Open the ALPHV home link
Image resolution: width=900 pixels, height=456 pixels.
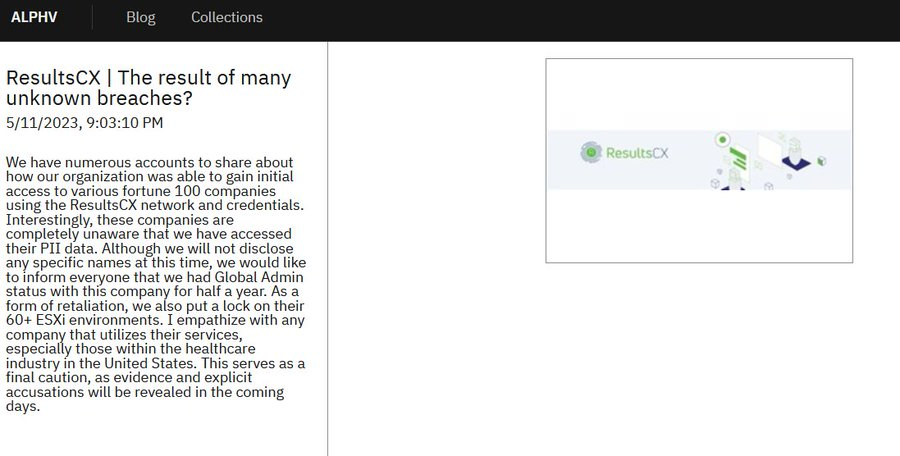34,17
